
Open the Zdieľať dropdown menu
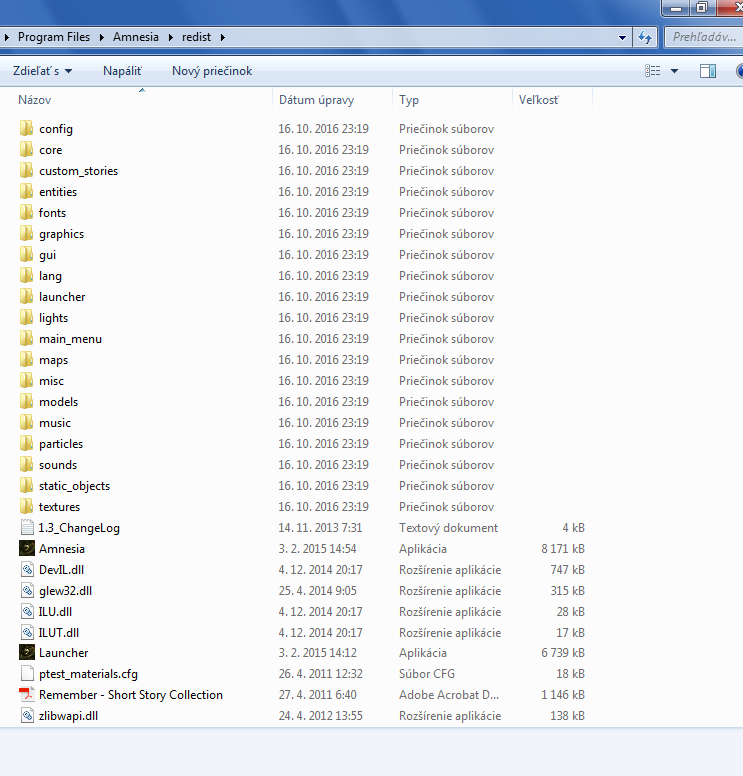[42, 71]
